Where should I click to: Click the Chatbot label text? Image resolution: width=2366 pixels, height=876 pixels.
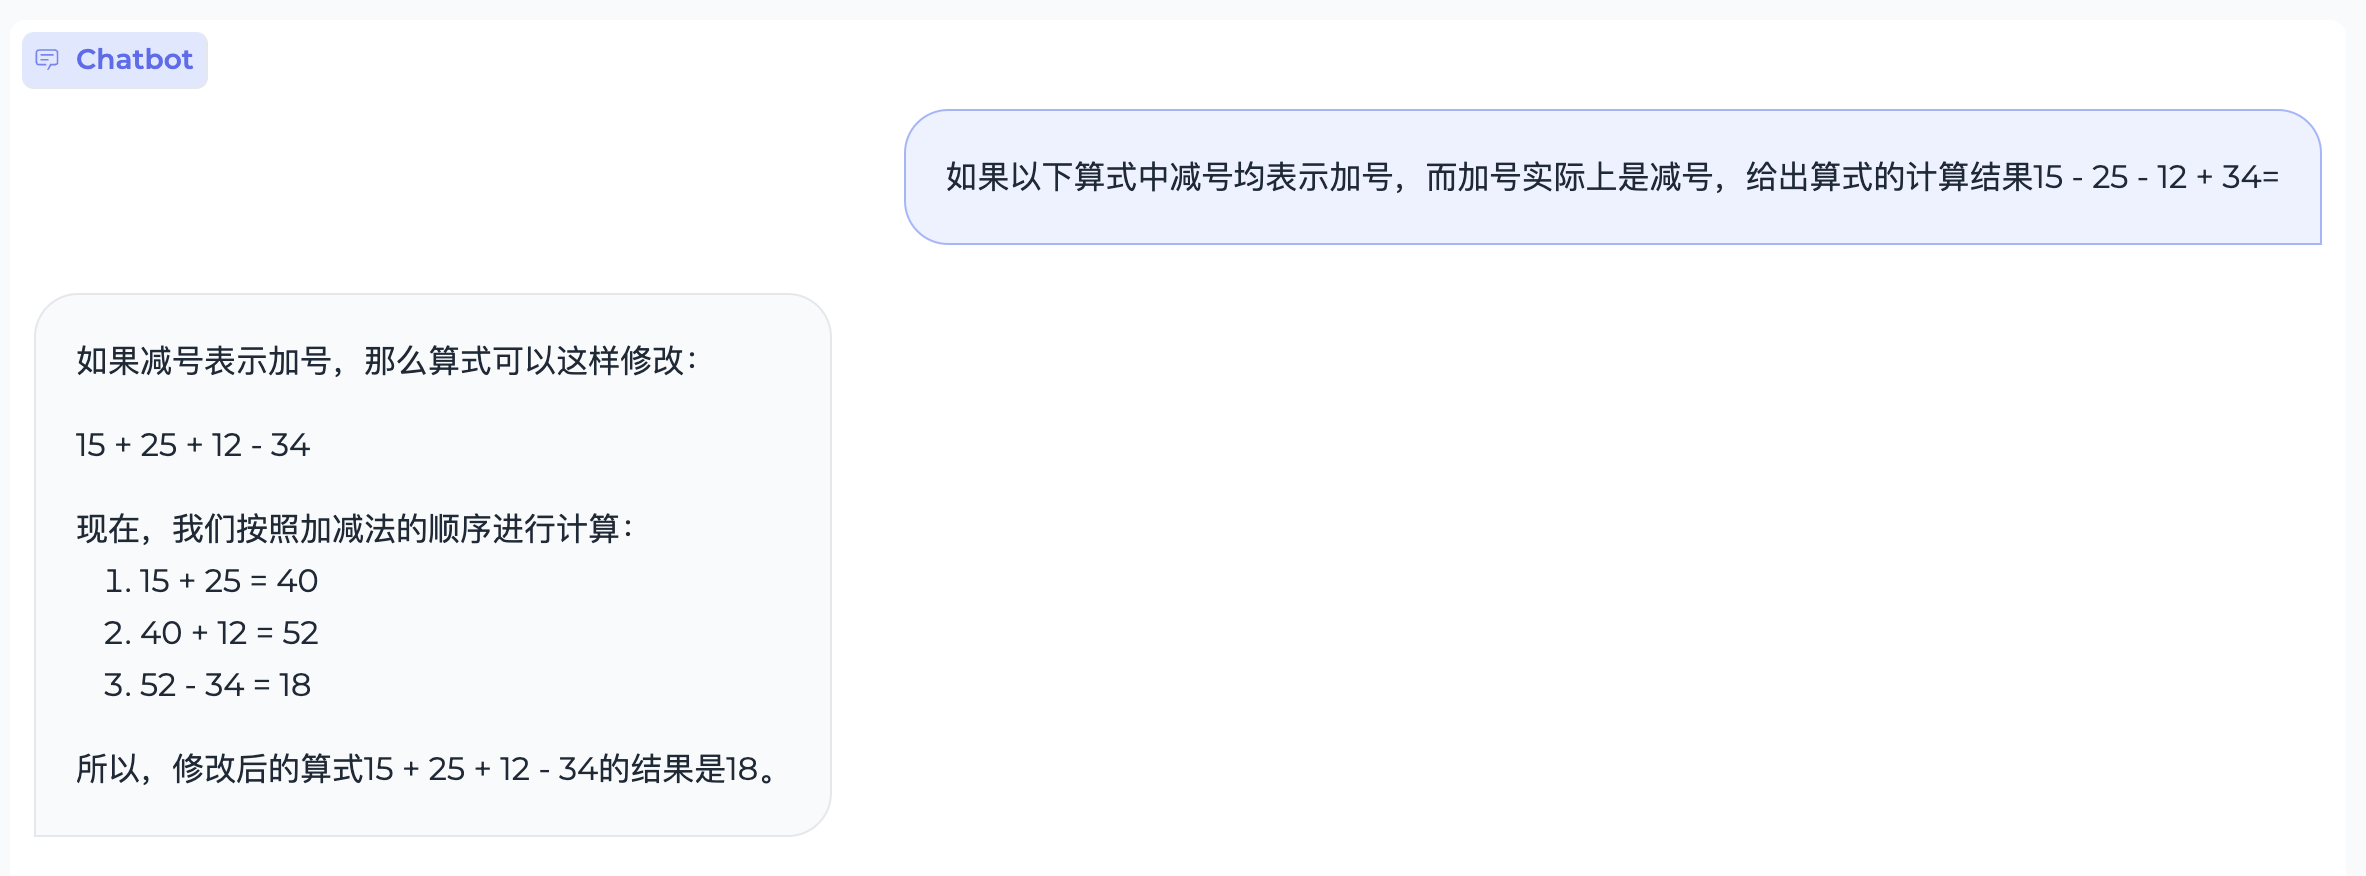tap(134, 60)
